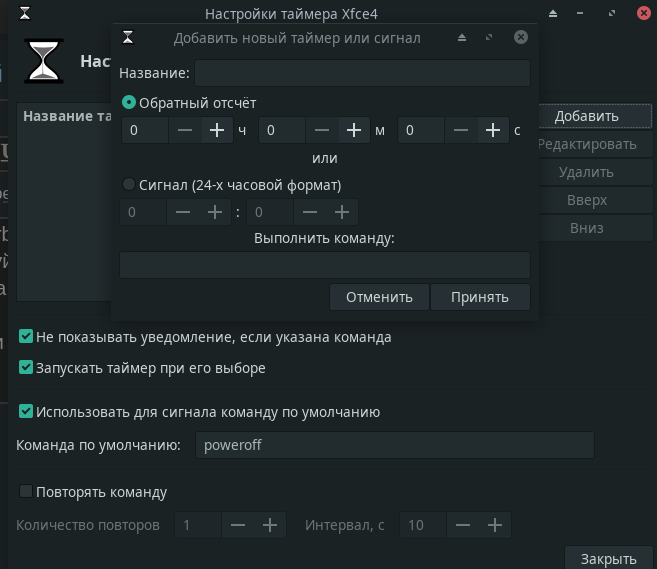Focus the Название text field

362,73
